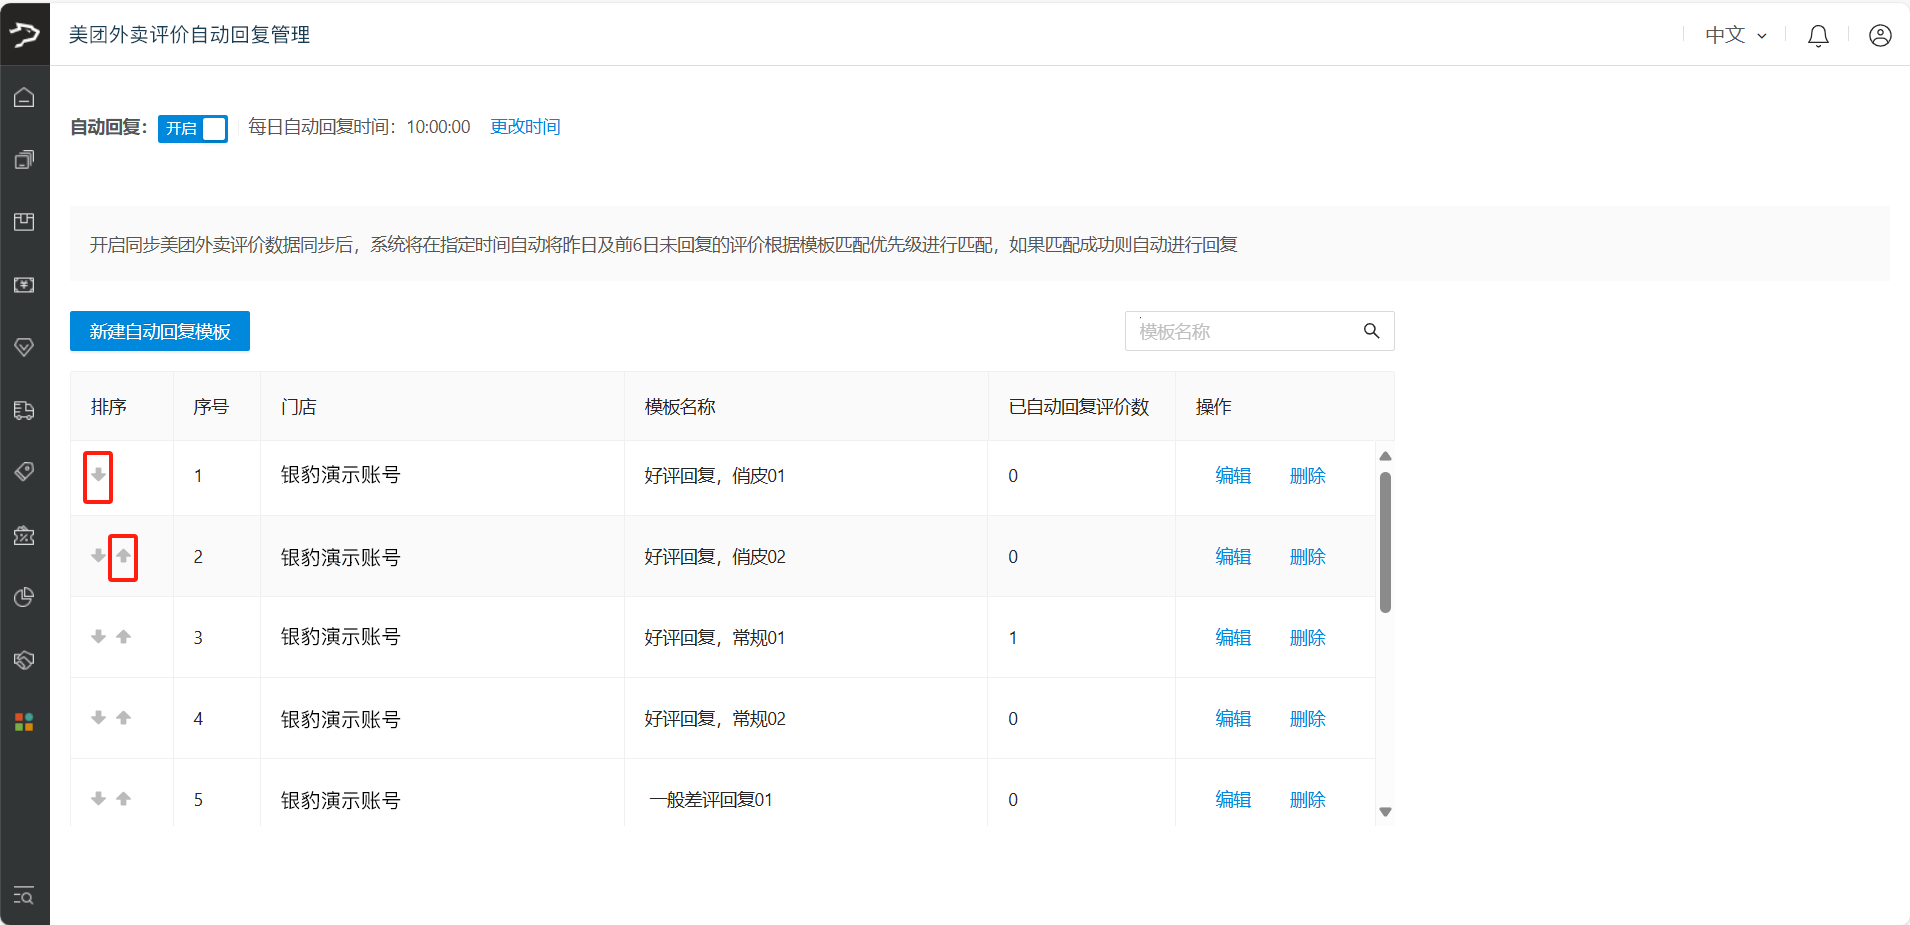Viewport: 1910px width, 925px height.
Task: Click 更改时间 link
Action: point(525,127)
